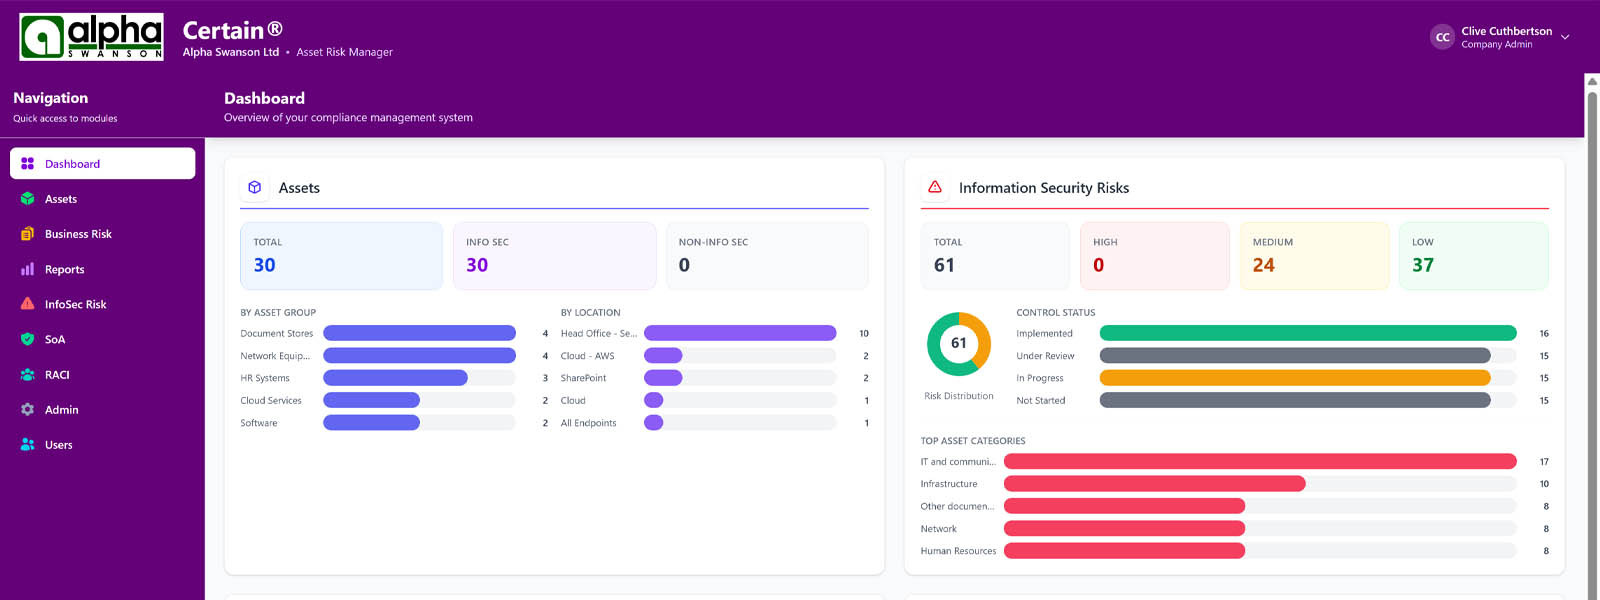Click the SoA shield icon

(28, 339)
